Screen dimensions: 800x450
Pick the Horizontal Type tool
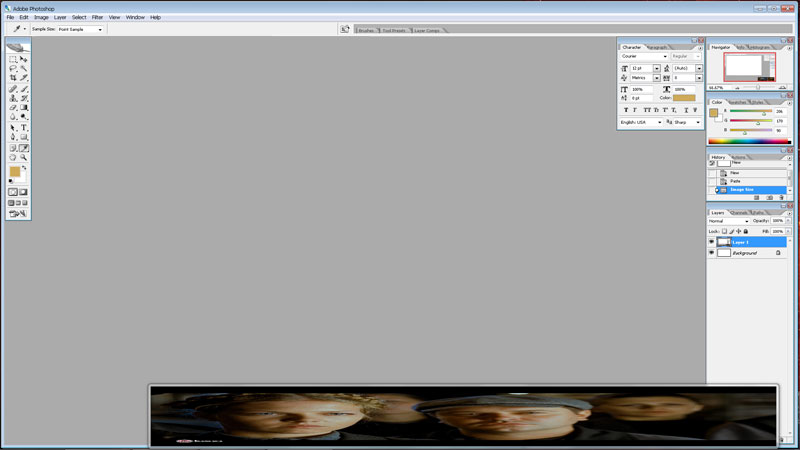pos(24,128)
